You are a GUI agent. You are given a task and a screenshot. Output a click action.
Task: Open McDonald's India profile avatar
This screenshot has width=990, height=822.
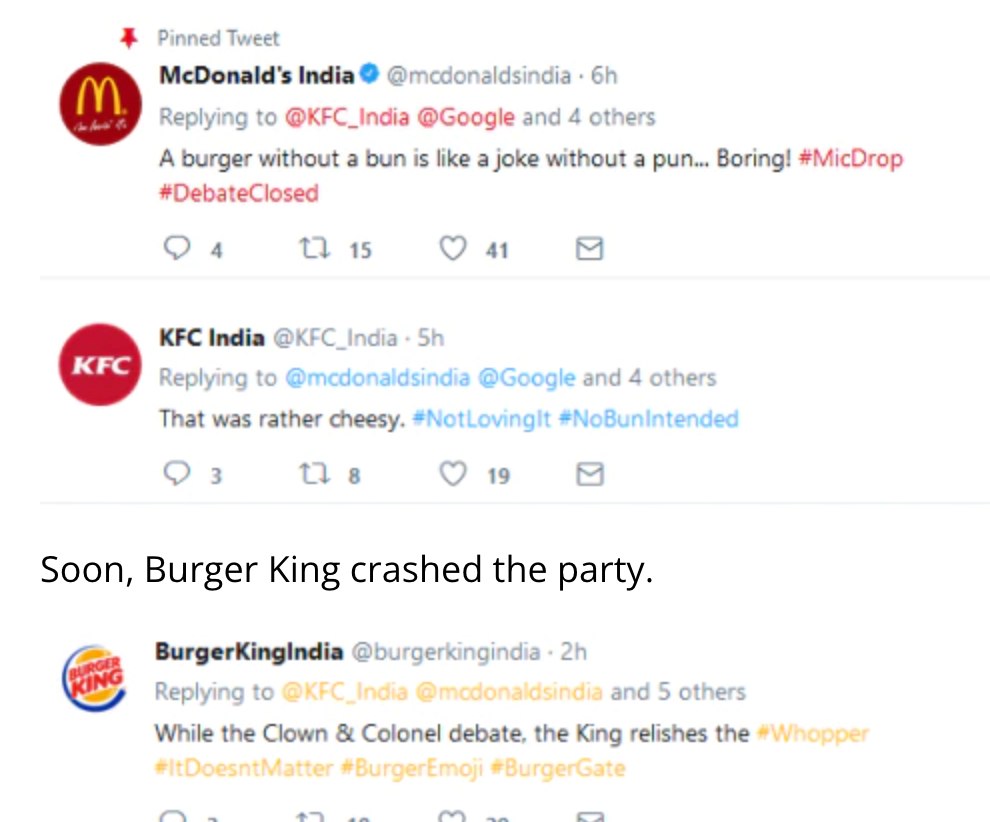(x=99, y=102)
